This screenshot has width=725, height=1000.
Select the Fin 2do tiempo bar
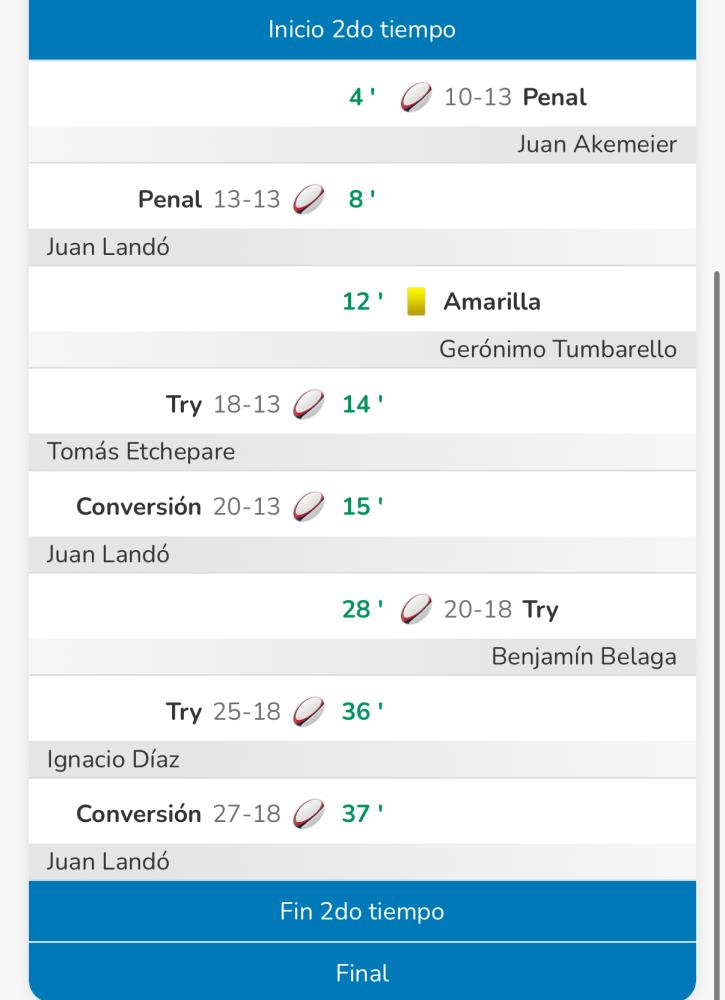(362, 912)
